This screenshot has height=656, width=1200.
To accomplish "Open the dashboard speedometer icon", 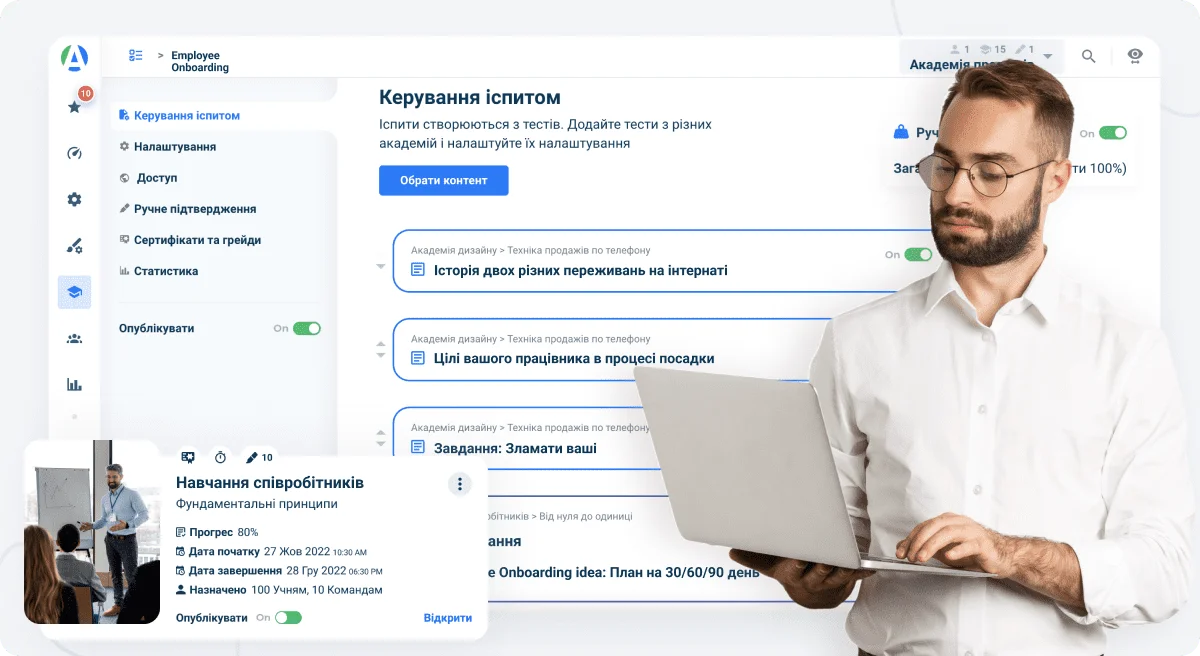I will (74, 153).
